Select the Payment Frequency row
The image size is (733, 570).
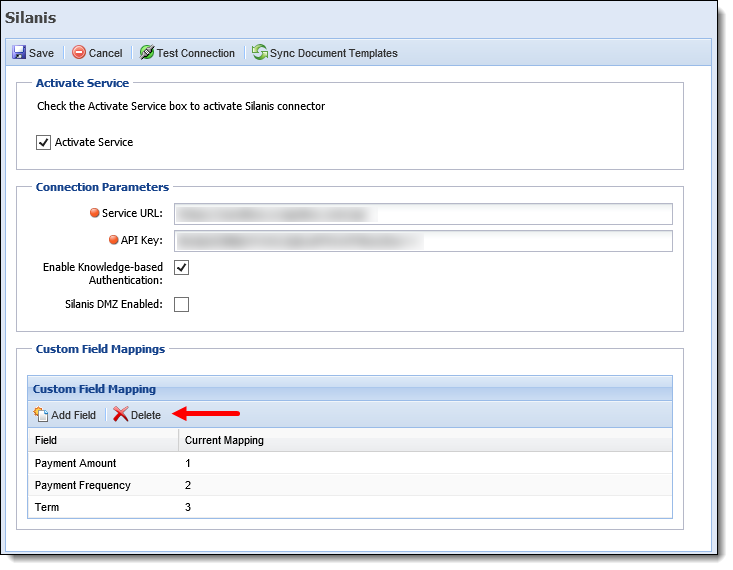[350, 485]
